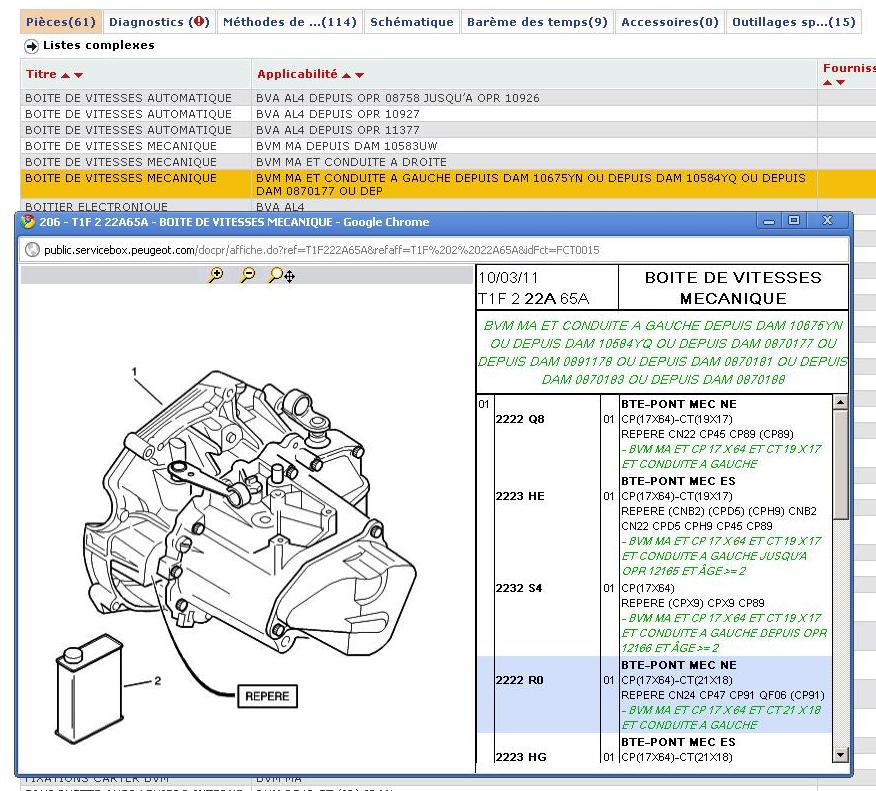Sort Applicabilité column ascending arrow
876x791 pixels.
pos(347,75)
